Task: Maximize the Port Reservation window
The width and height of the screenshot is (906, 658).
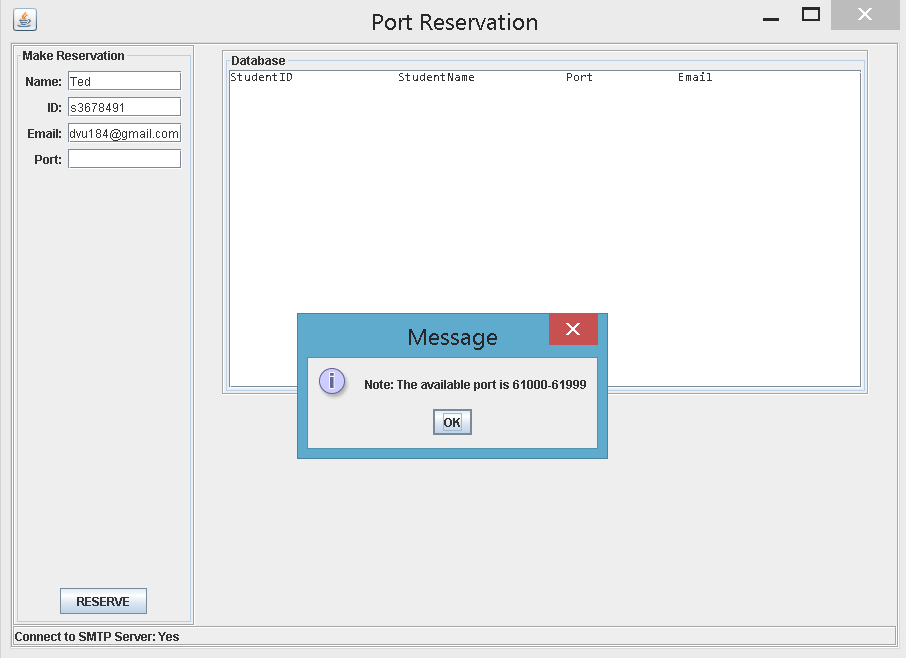Action: pyautogui.click(x=811, y=14)
